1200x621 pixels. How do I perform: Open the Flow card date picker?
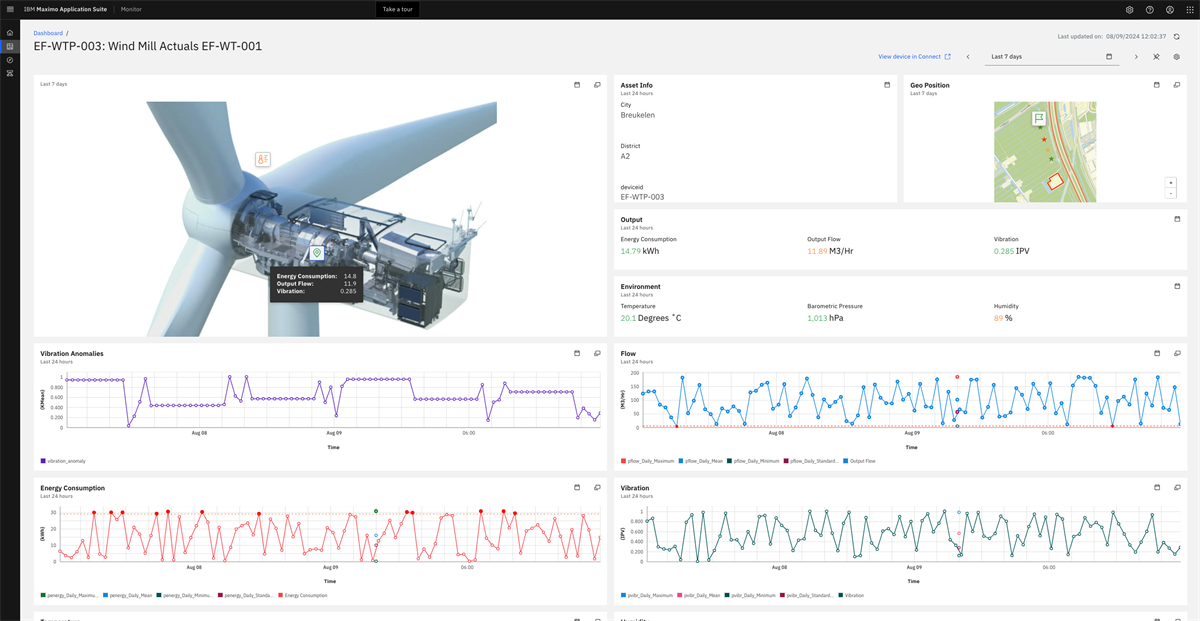click(1157, 353)
